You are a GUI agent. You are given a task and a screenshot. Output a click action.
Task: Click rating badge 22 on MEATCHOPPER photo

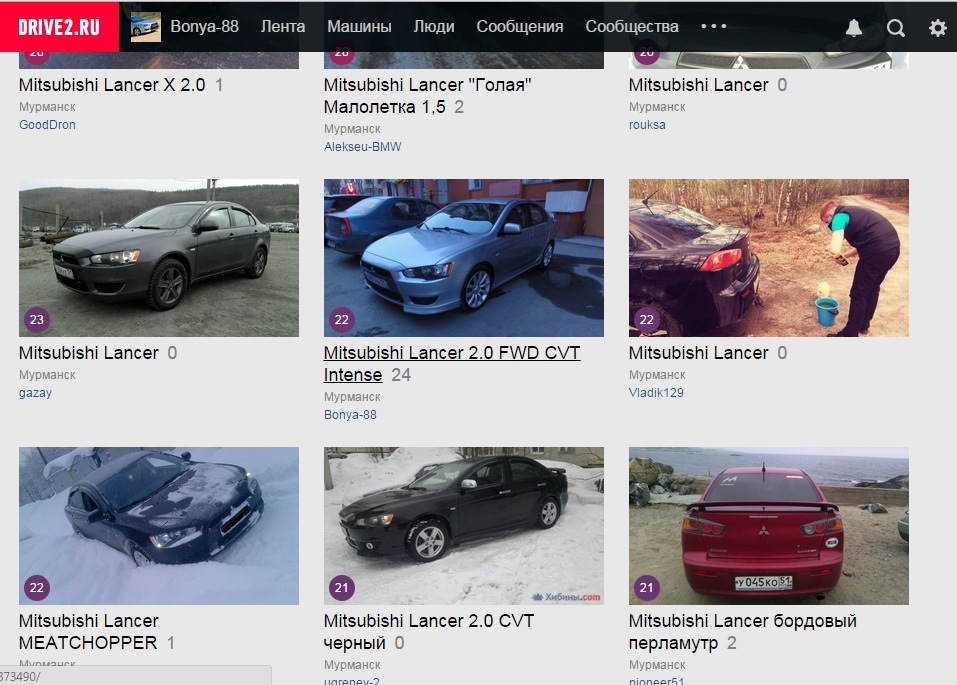(x=37, y=587)
